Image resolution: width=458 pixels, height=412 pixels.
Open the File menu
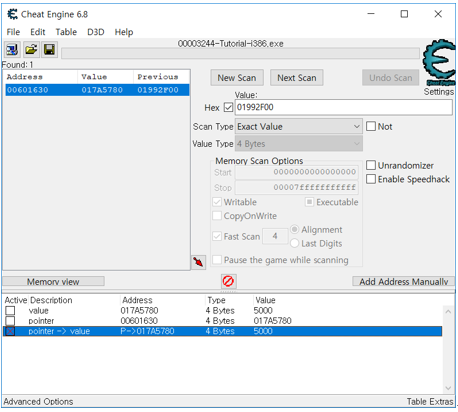13,32
